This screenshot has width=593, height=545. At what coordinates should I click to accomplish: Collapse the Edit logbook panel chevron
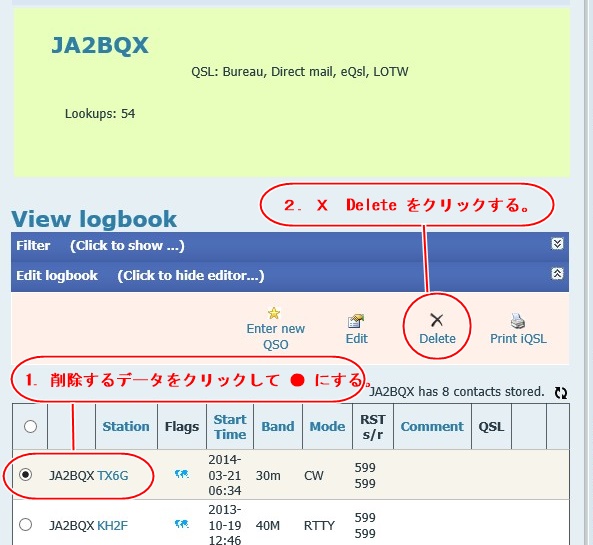(x=557, y=273)
